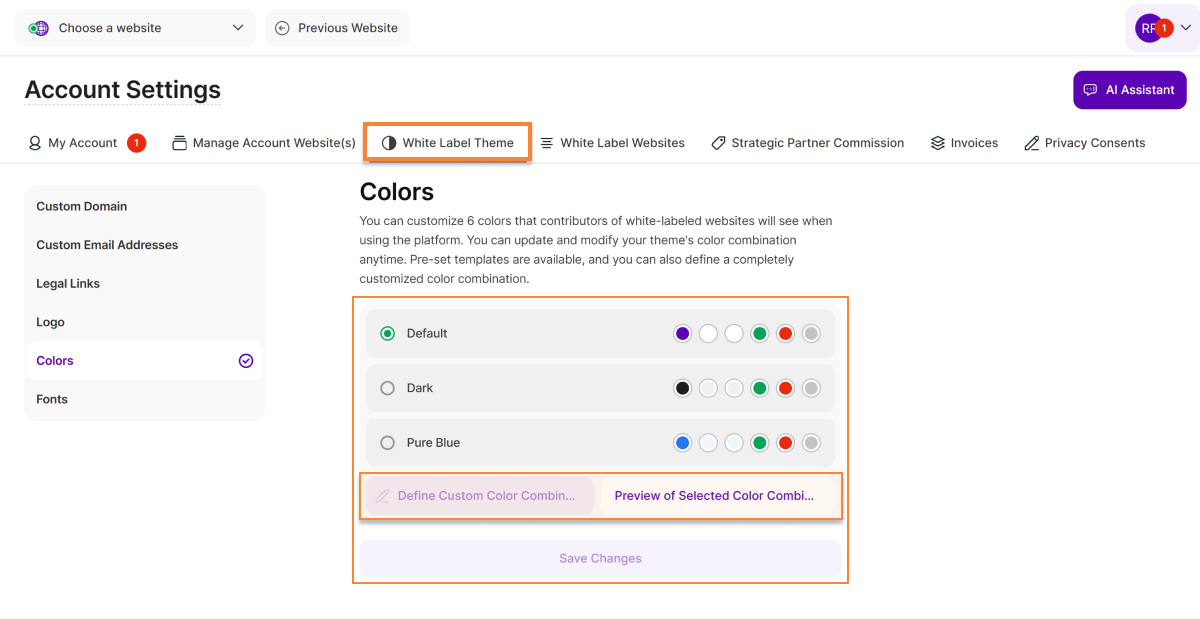1200x619 pixels.
Task: Open the Custom Domain sidebar section
Action: [82, 206]
